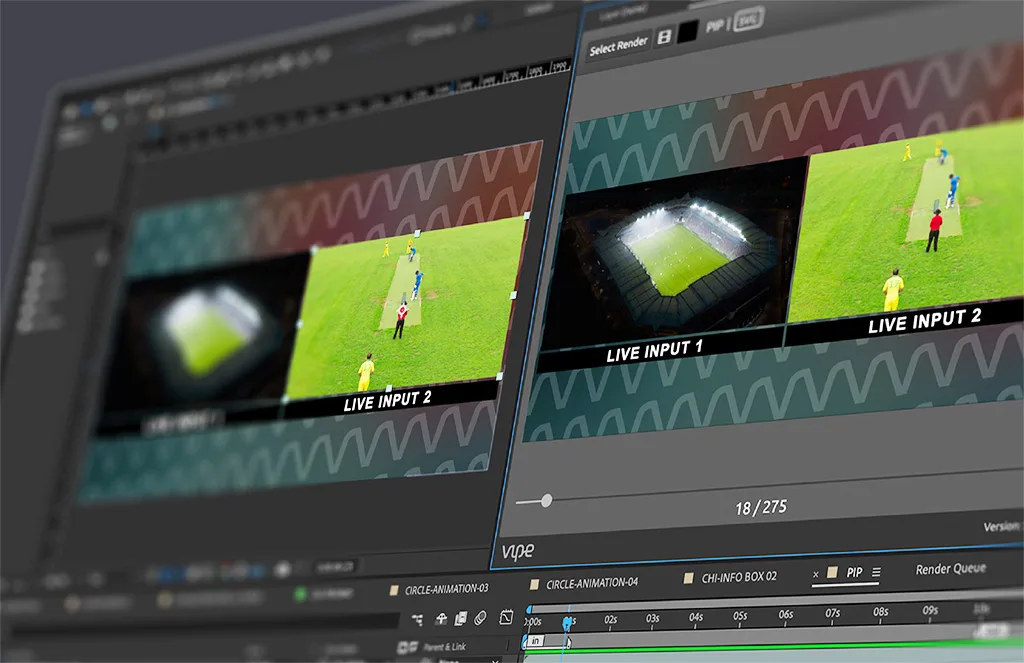Open the CHI-INFO BOX 02 tab
Image resolution: width=1024 pixels, height=663 pixels.
coord(739,577)
